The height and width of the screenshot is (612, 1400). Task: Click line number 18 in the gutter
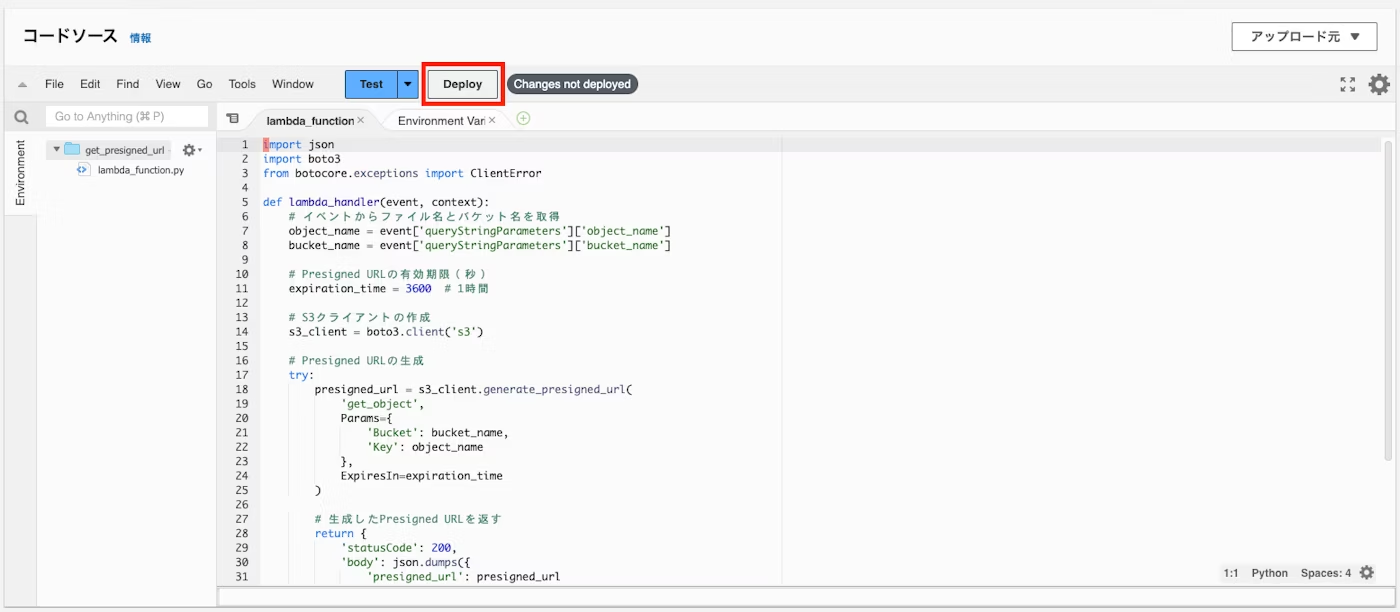click(242, 390)
